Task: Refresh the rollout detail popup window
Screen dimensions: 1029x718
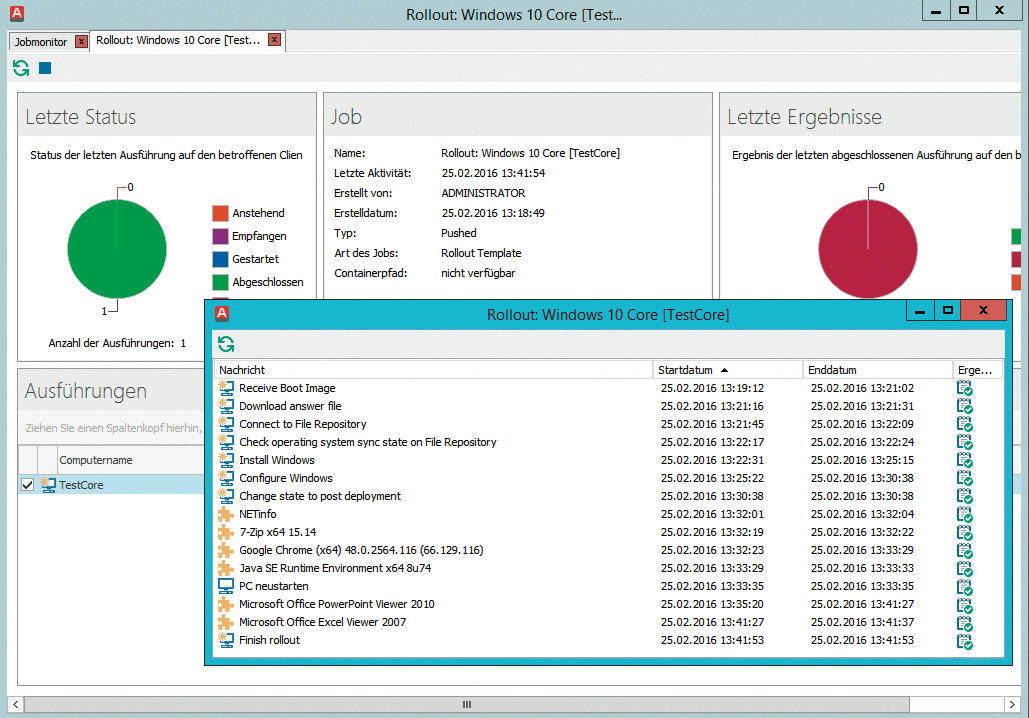Action: (226, 344)
